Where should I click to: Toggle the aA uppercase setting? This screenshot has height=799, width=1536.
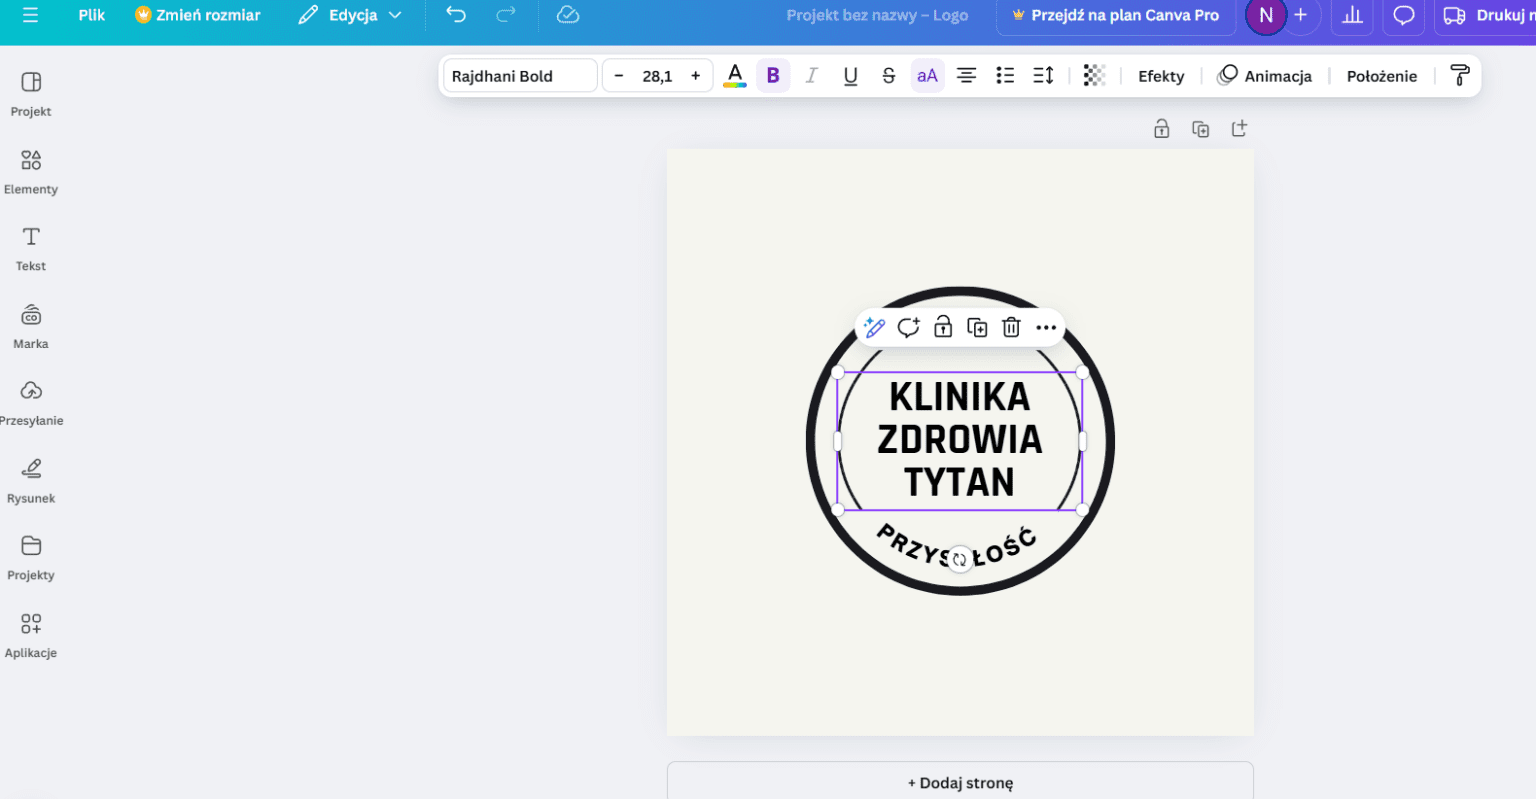927,75
